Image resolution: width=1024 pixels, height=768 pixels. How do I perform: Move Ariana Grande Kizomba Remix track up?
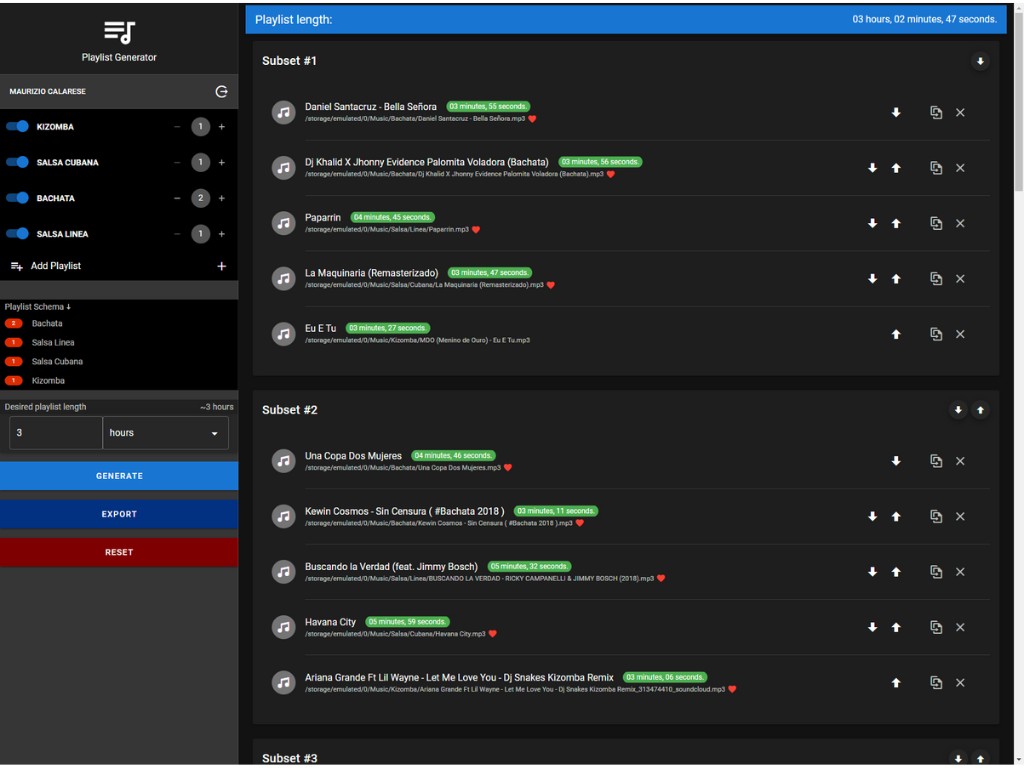pyautogui.click(x=896, y=683)
